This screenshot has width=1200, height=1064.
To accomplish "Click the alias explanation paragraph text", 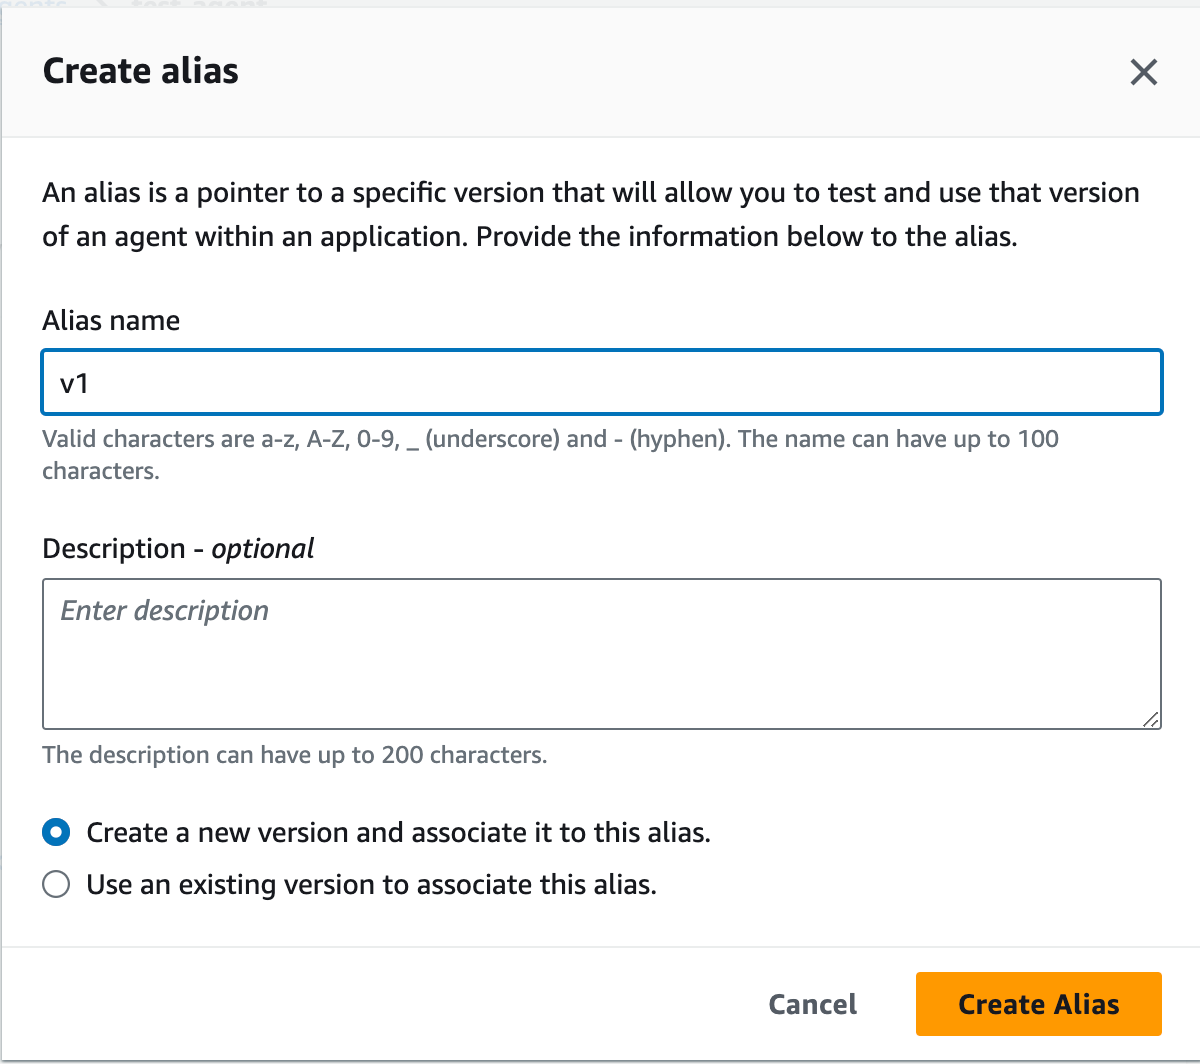I will (x=590, y=214).
